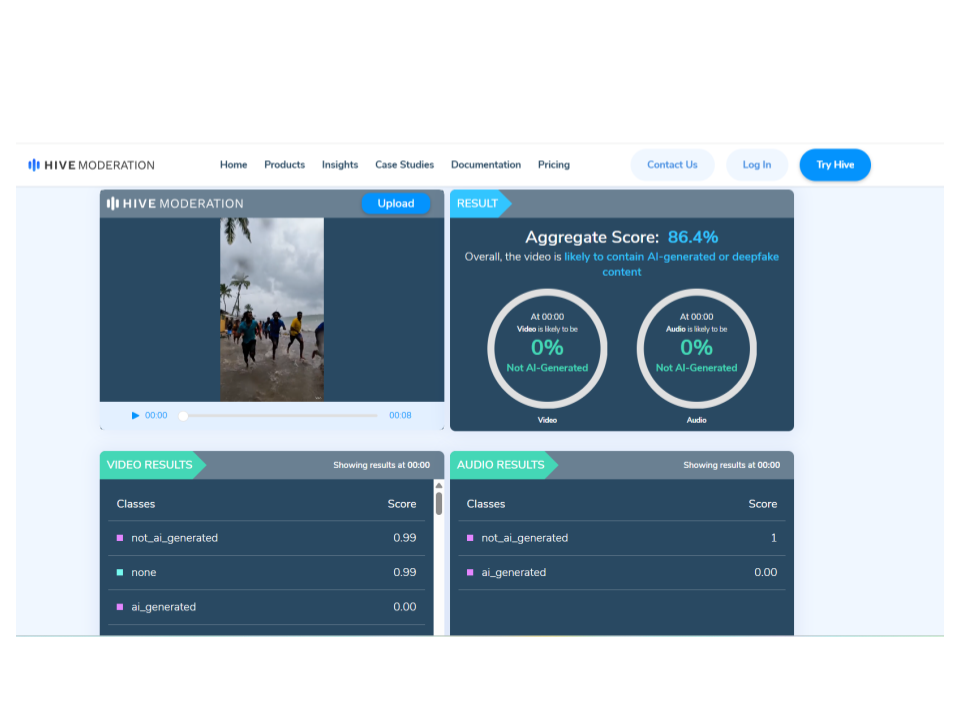
Task: Select the Video 0% circular gauge
Action: point(547,348)
